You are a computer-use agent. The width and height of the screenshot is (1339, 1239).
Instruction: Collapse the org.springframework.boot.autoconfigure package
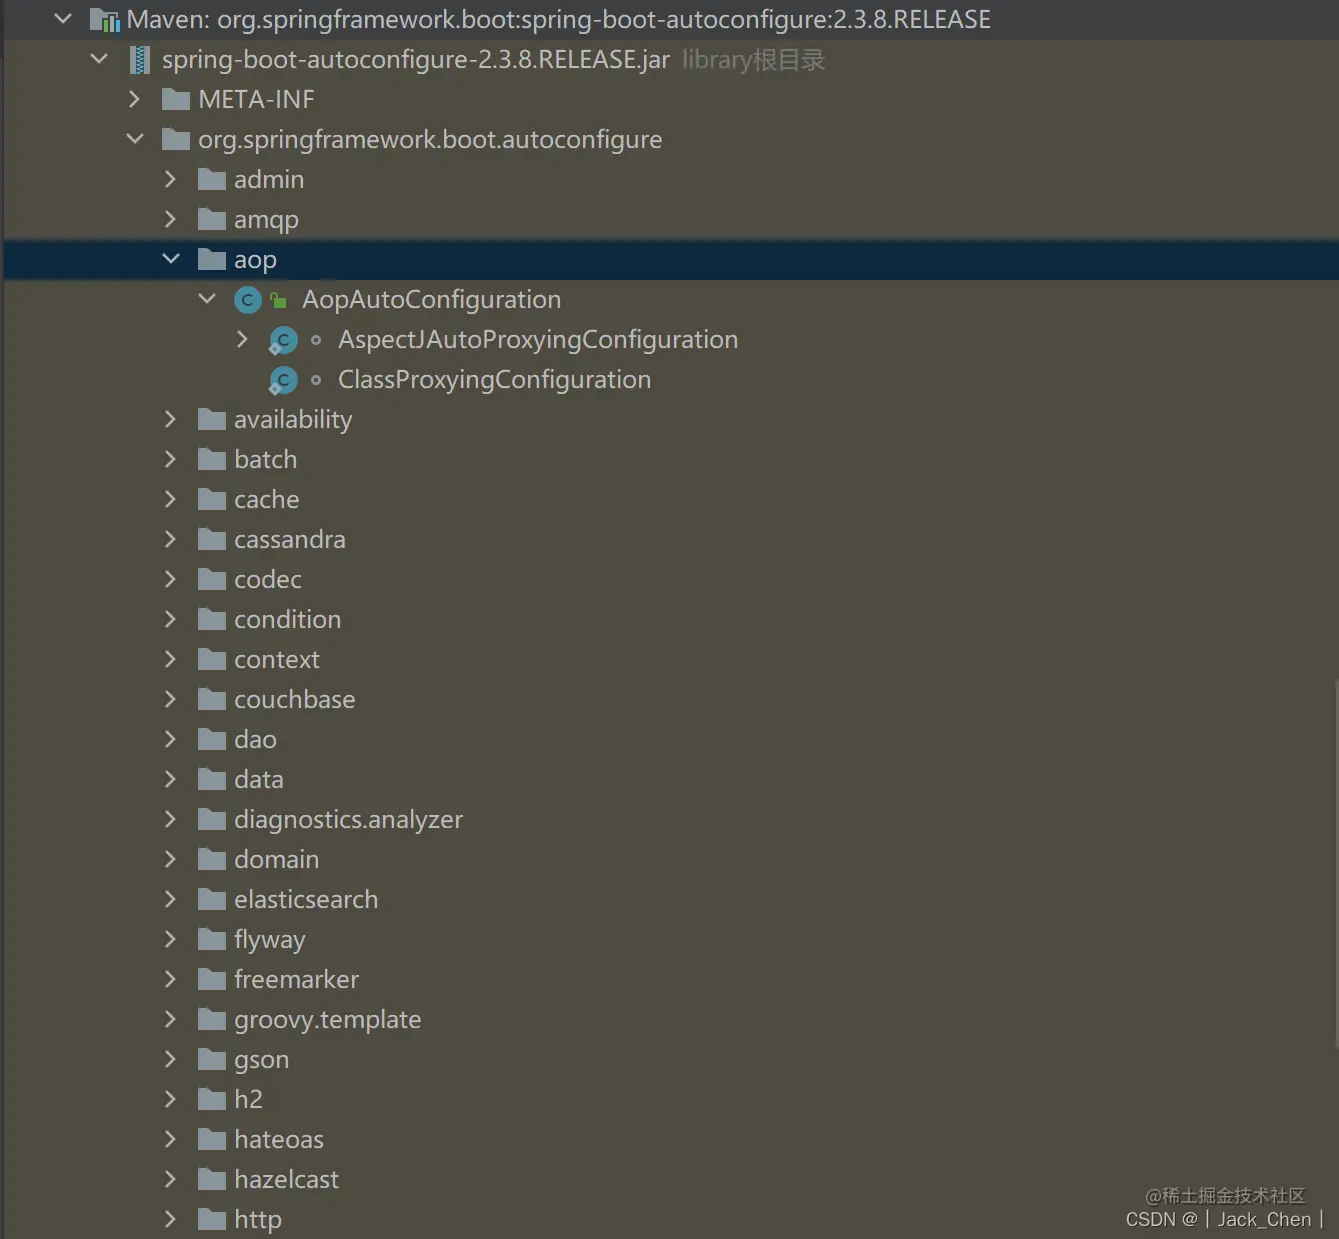[x=135, y=139]
